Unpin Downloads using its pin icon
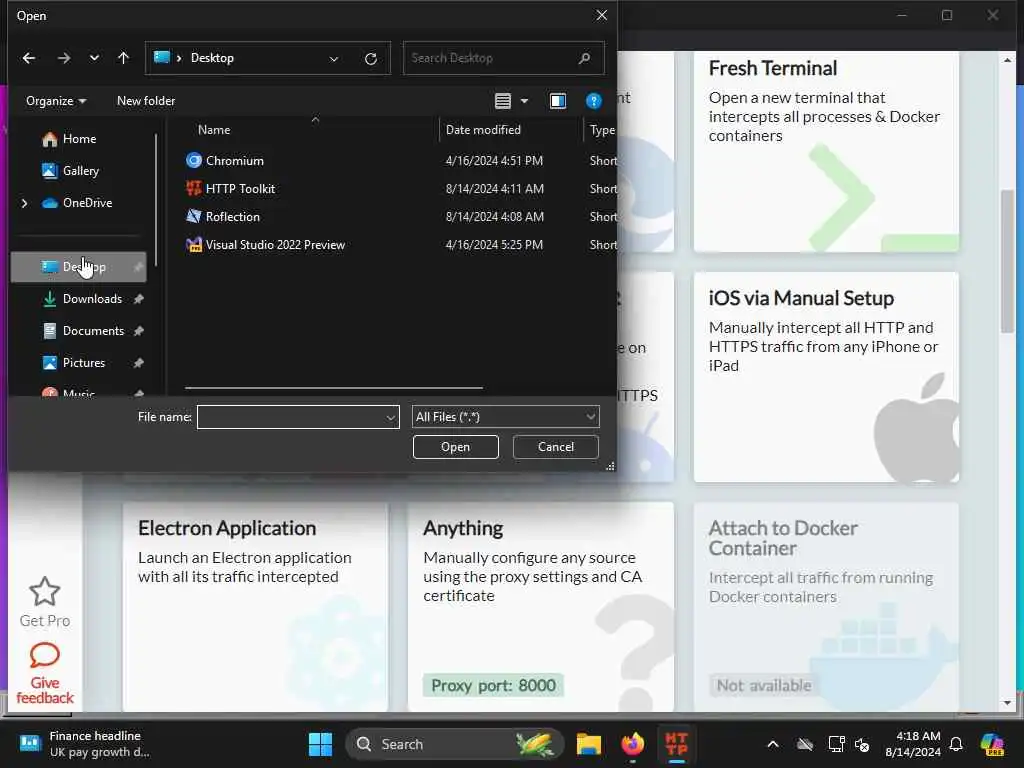This screenshot has height=768, width=1024. tap(138, 299)
